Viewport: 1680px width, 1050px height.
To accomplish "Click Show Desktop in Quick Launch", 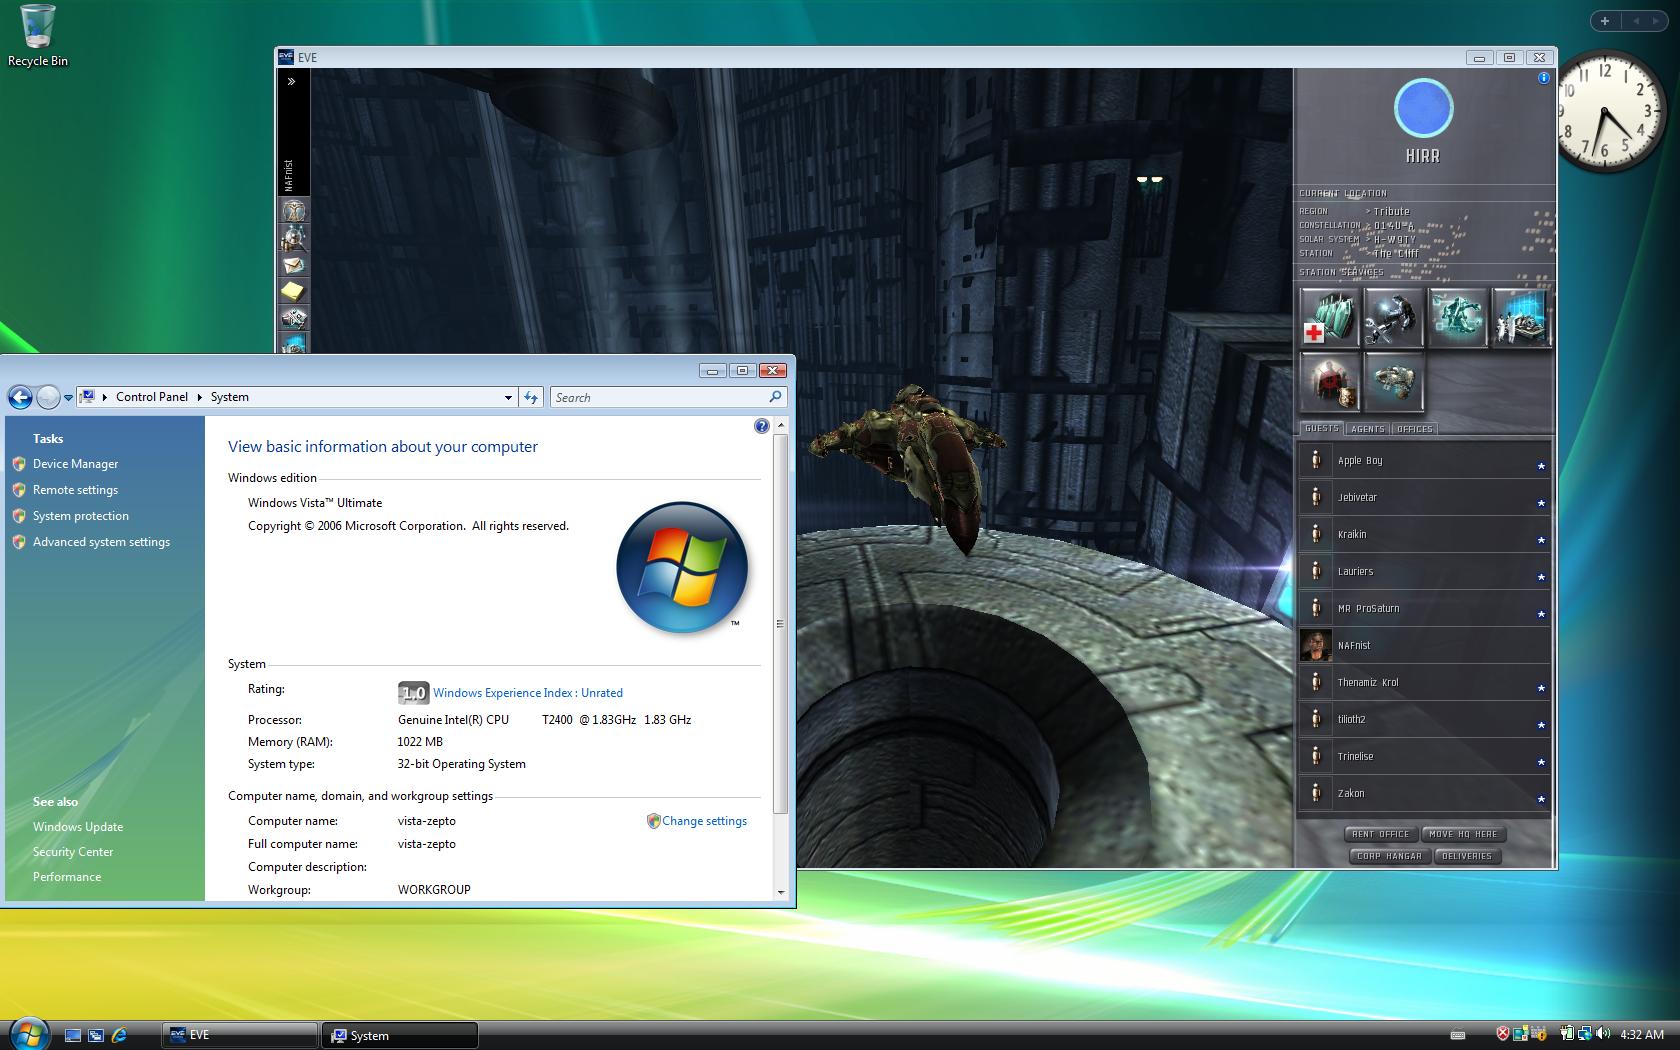I will (73, 1035).
